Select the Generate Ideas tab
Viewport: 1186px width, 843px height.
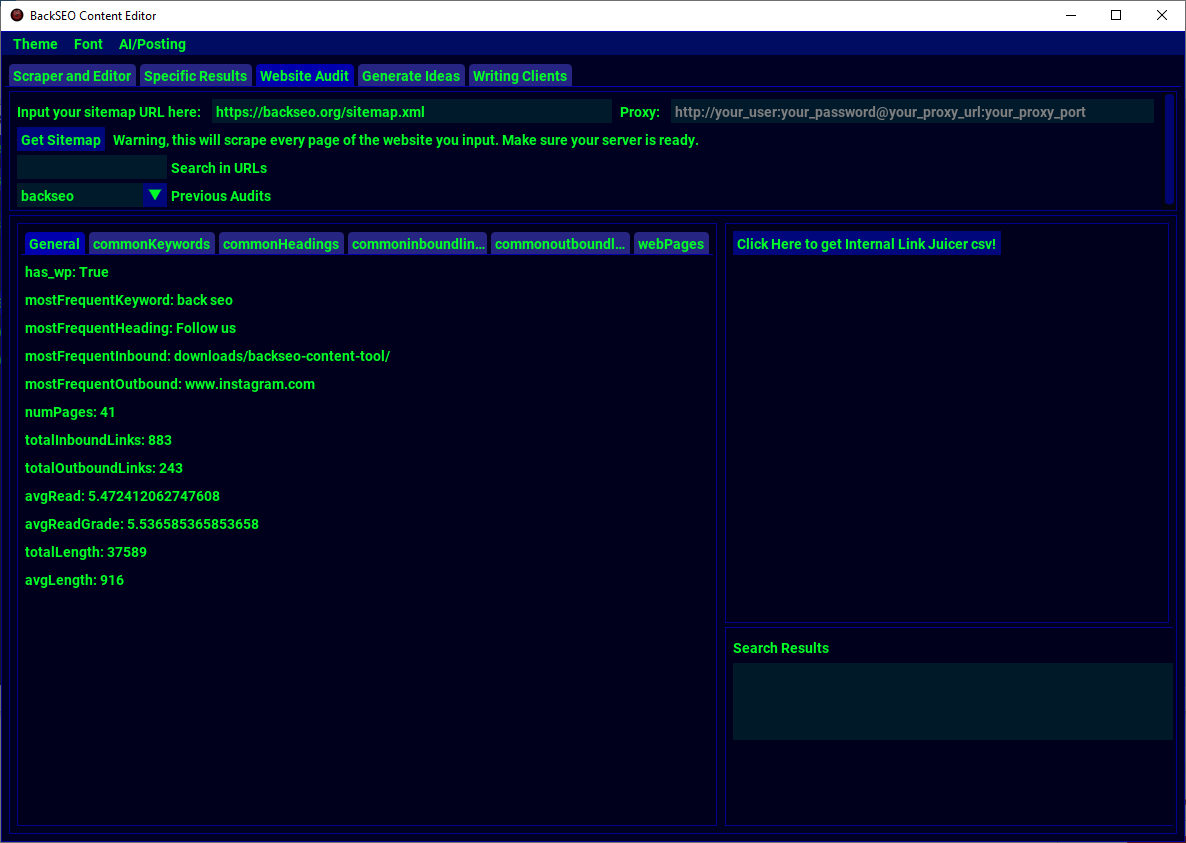[x=411, y=75]
